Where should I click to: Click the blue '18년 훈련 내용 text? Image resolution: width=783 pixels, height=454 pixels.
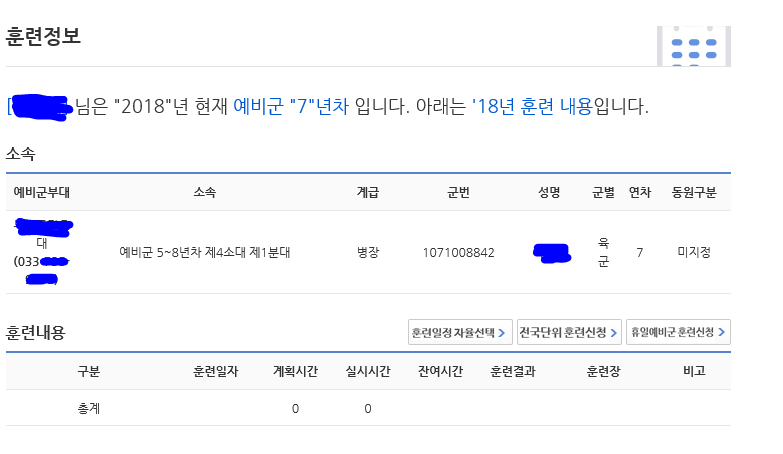pyautogui.click(x=532, y=106)
